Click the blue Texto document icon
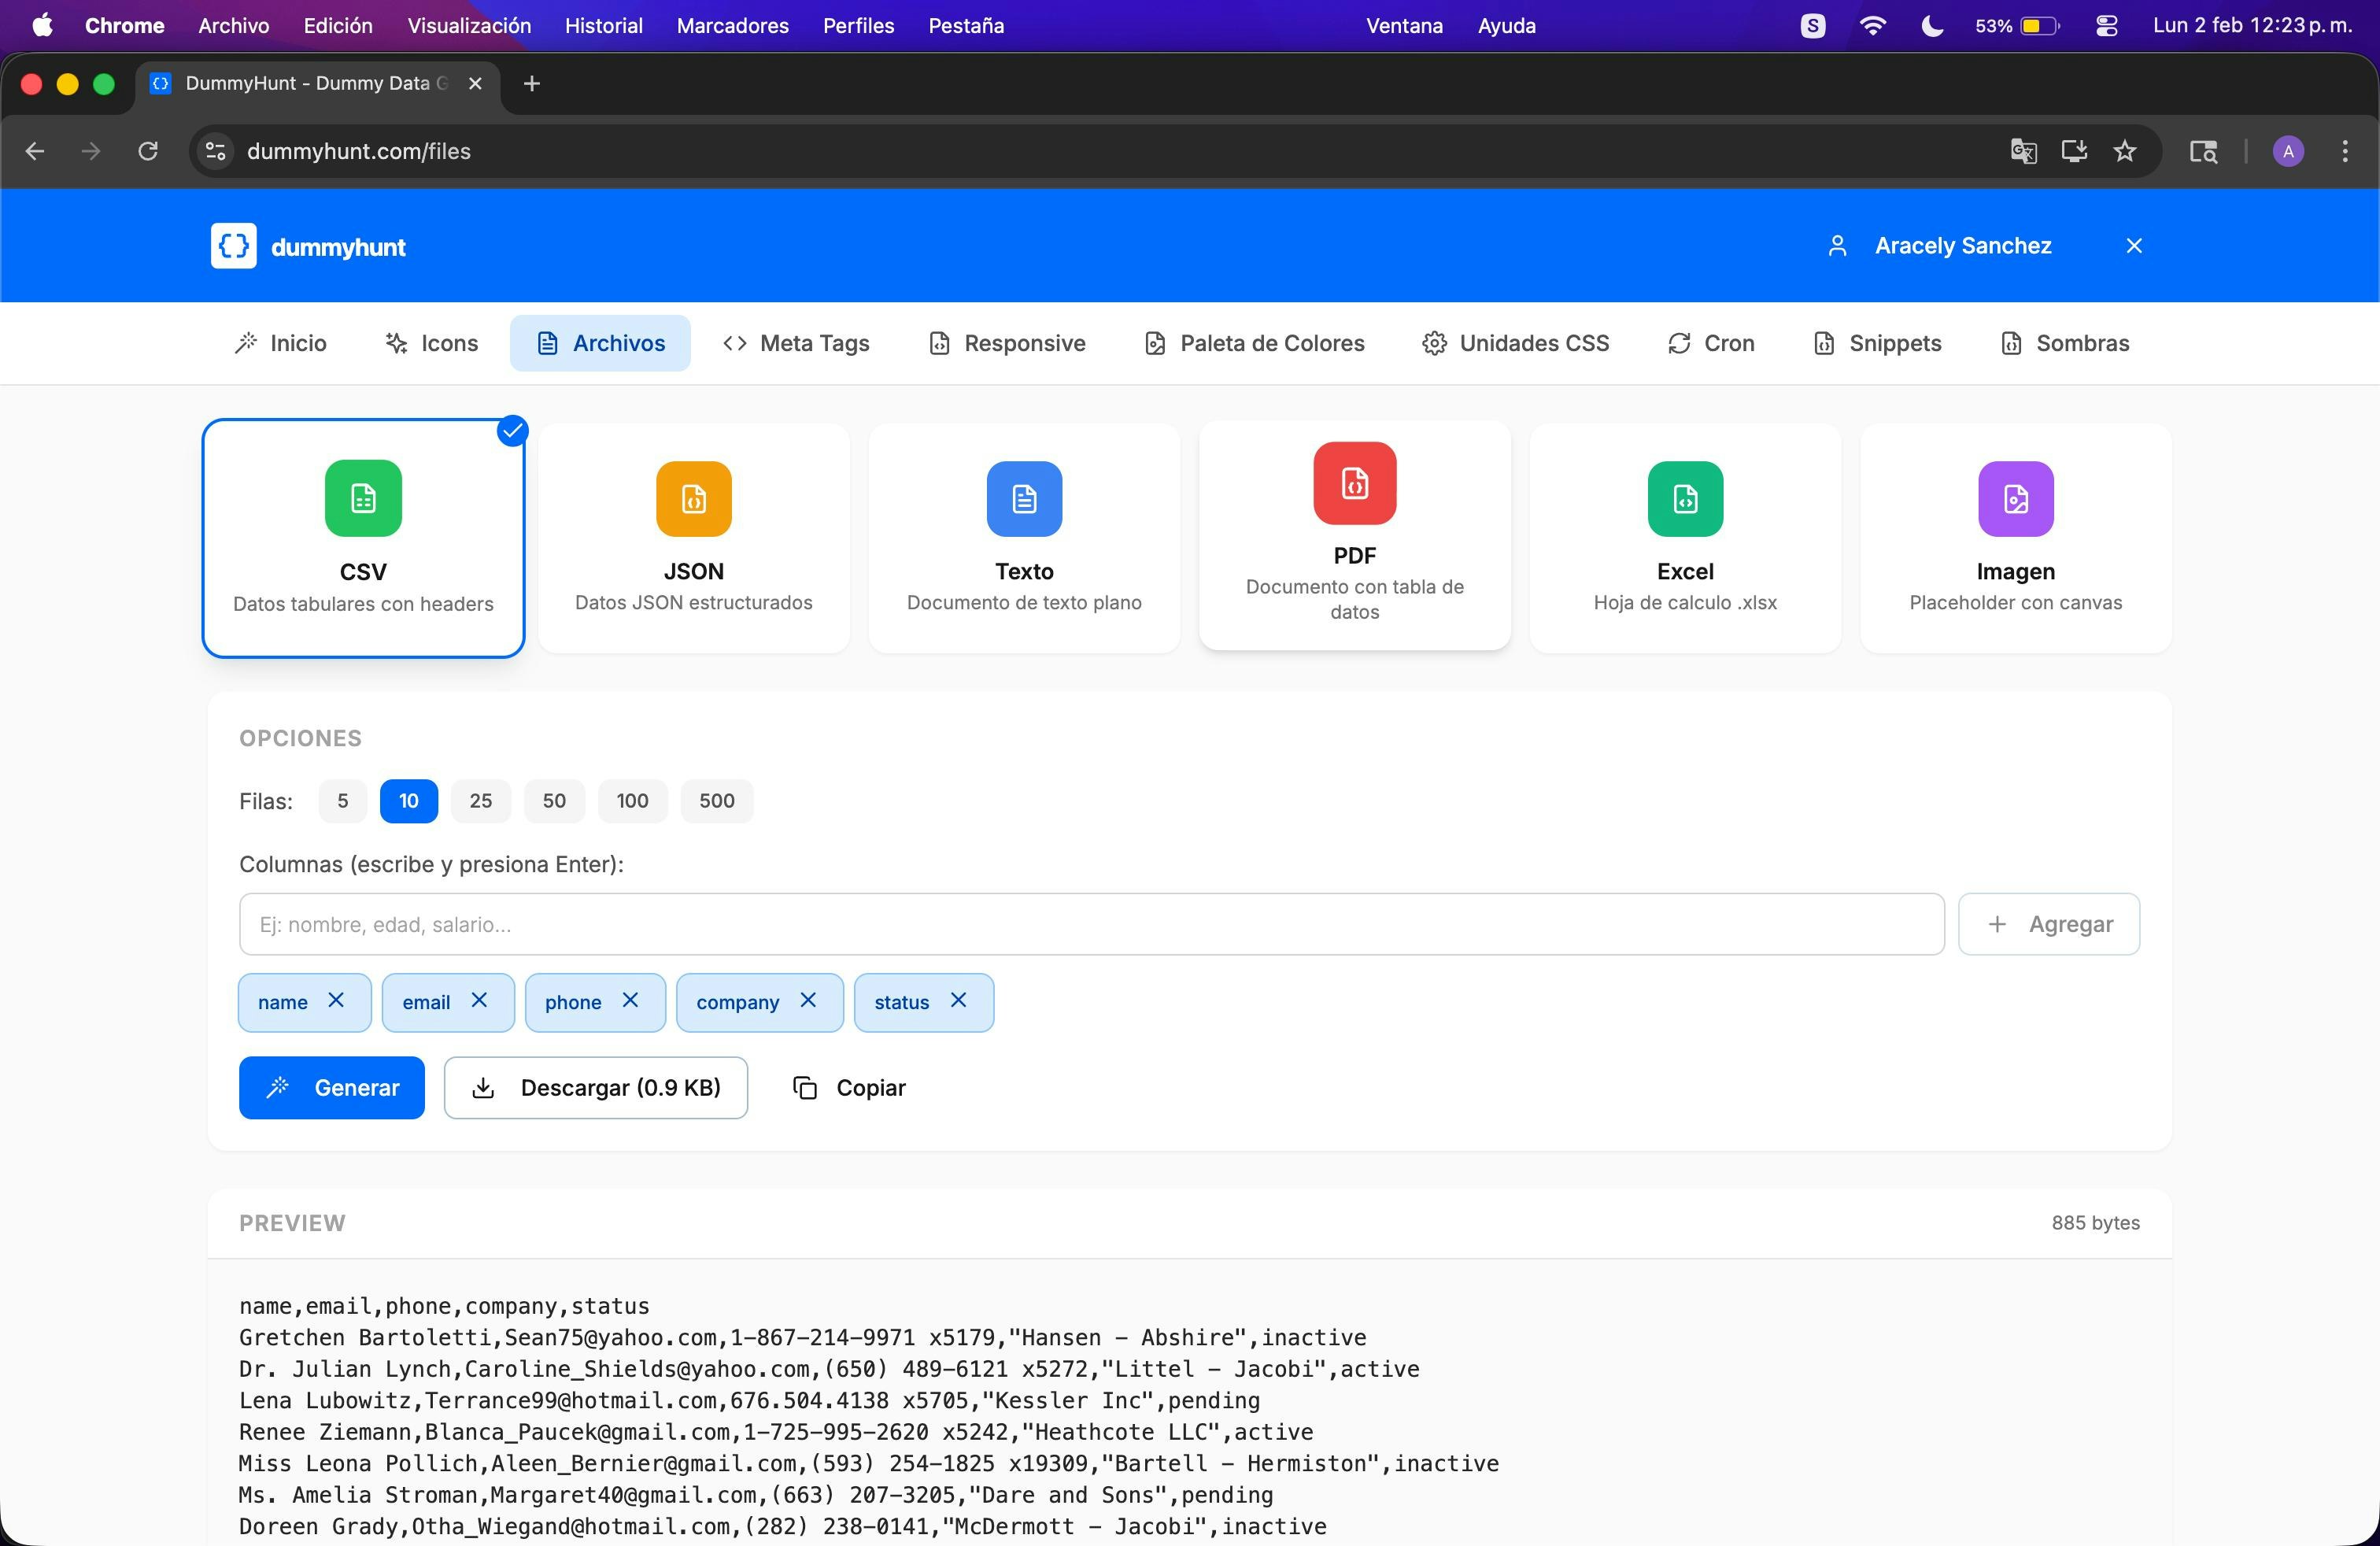The image size is (2380, 1546). [1024, 498]
